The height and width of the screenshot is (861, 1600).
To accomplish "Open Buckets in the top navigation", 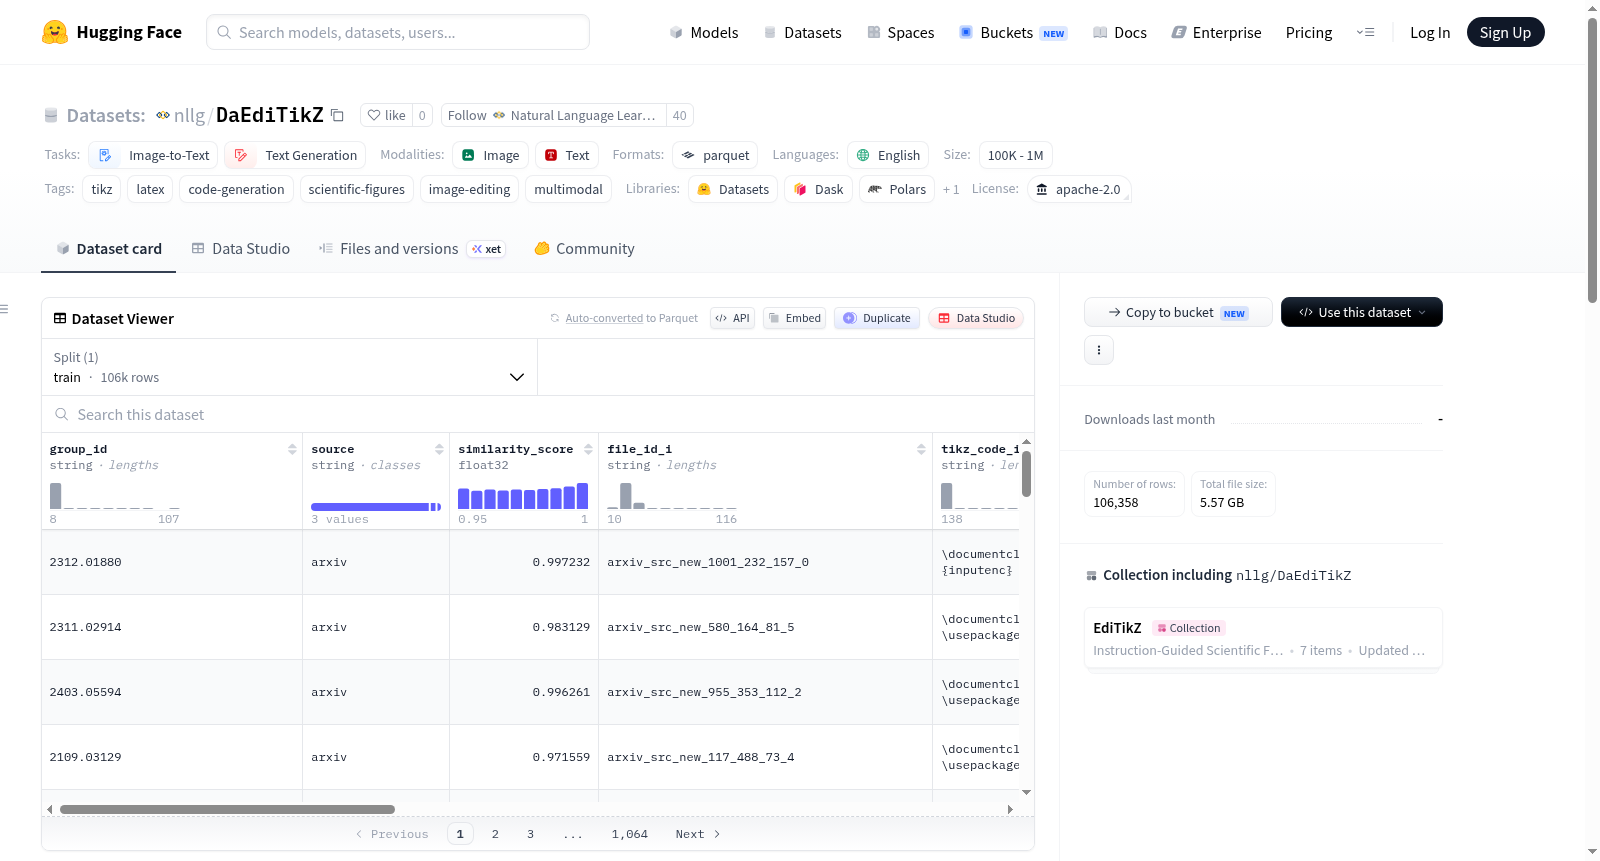I will pyautogui.click(x=1013, y=32).
